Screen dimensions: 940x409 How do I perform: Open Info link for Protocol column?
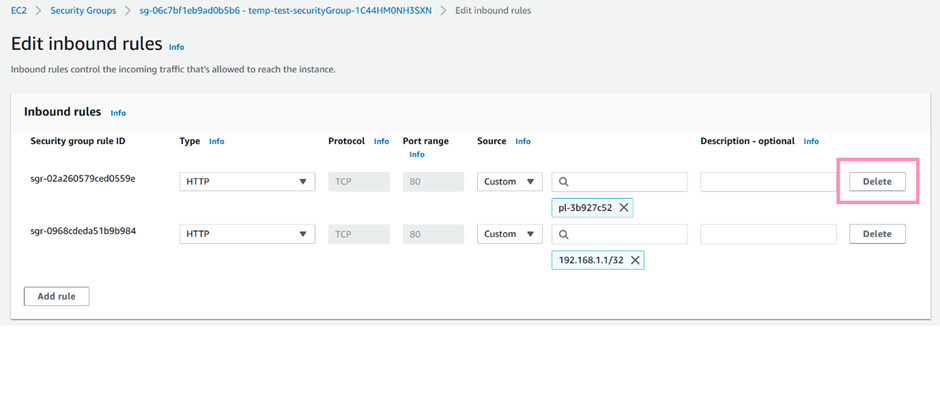[381, 142]
